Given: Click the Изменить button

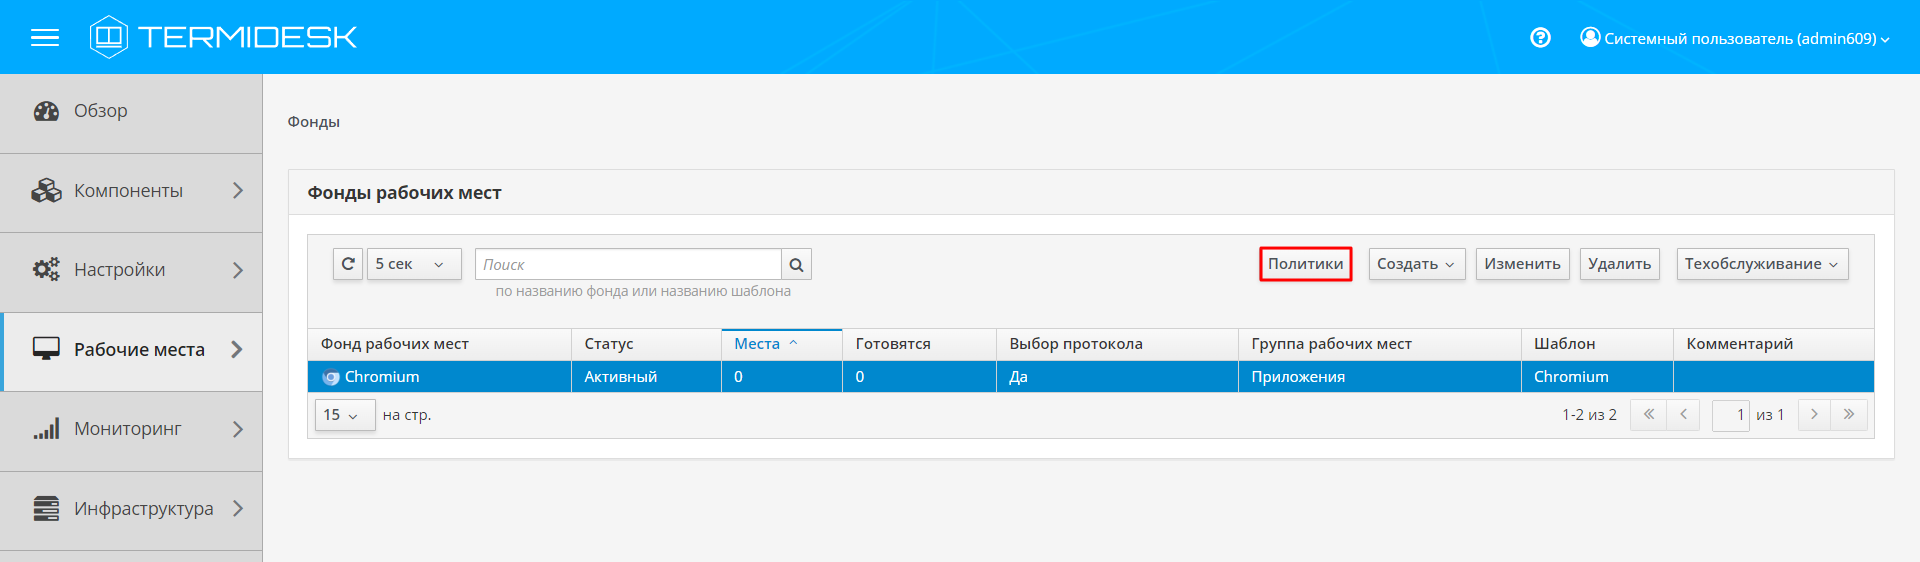Looking at the screenshot, I should coord(1522,264).
